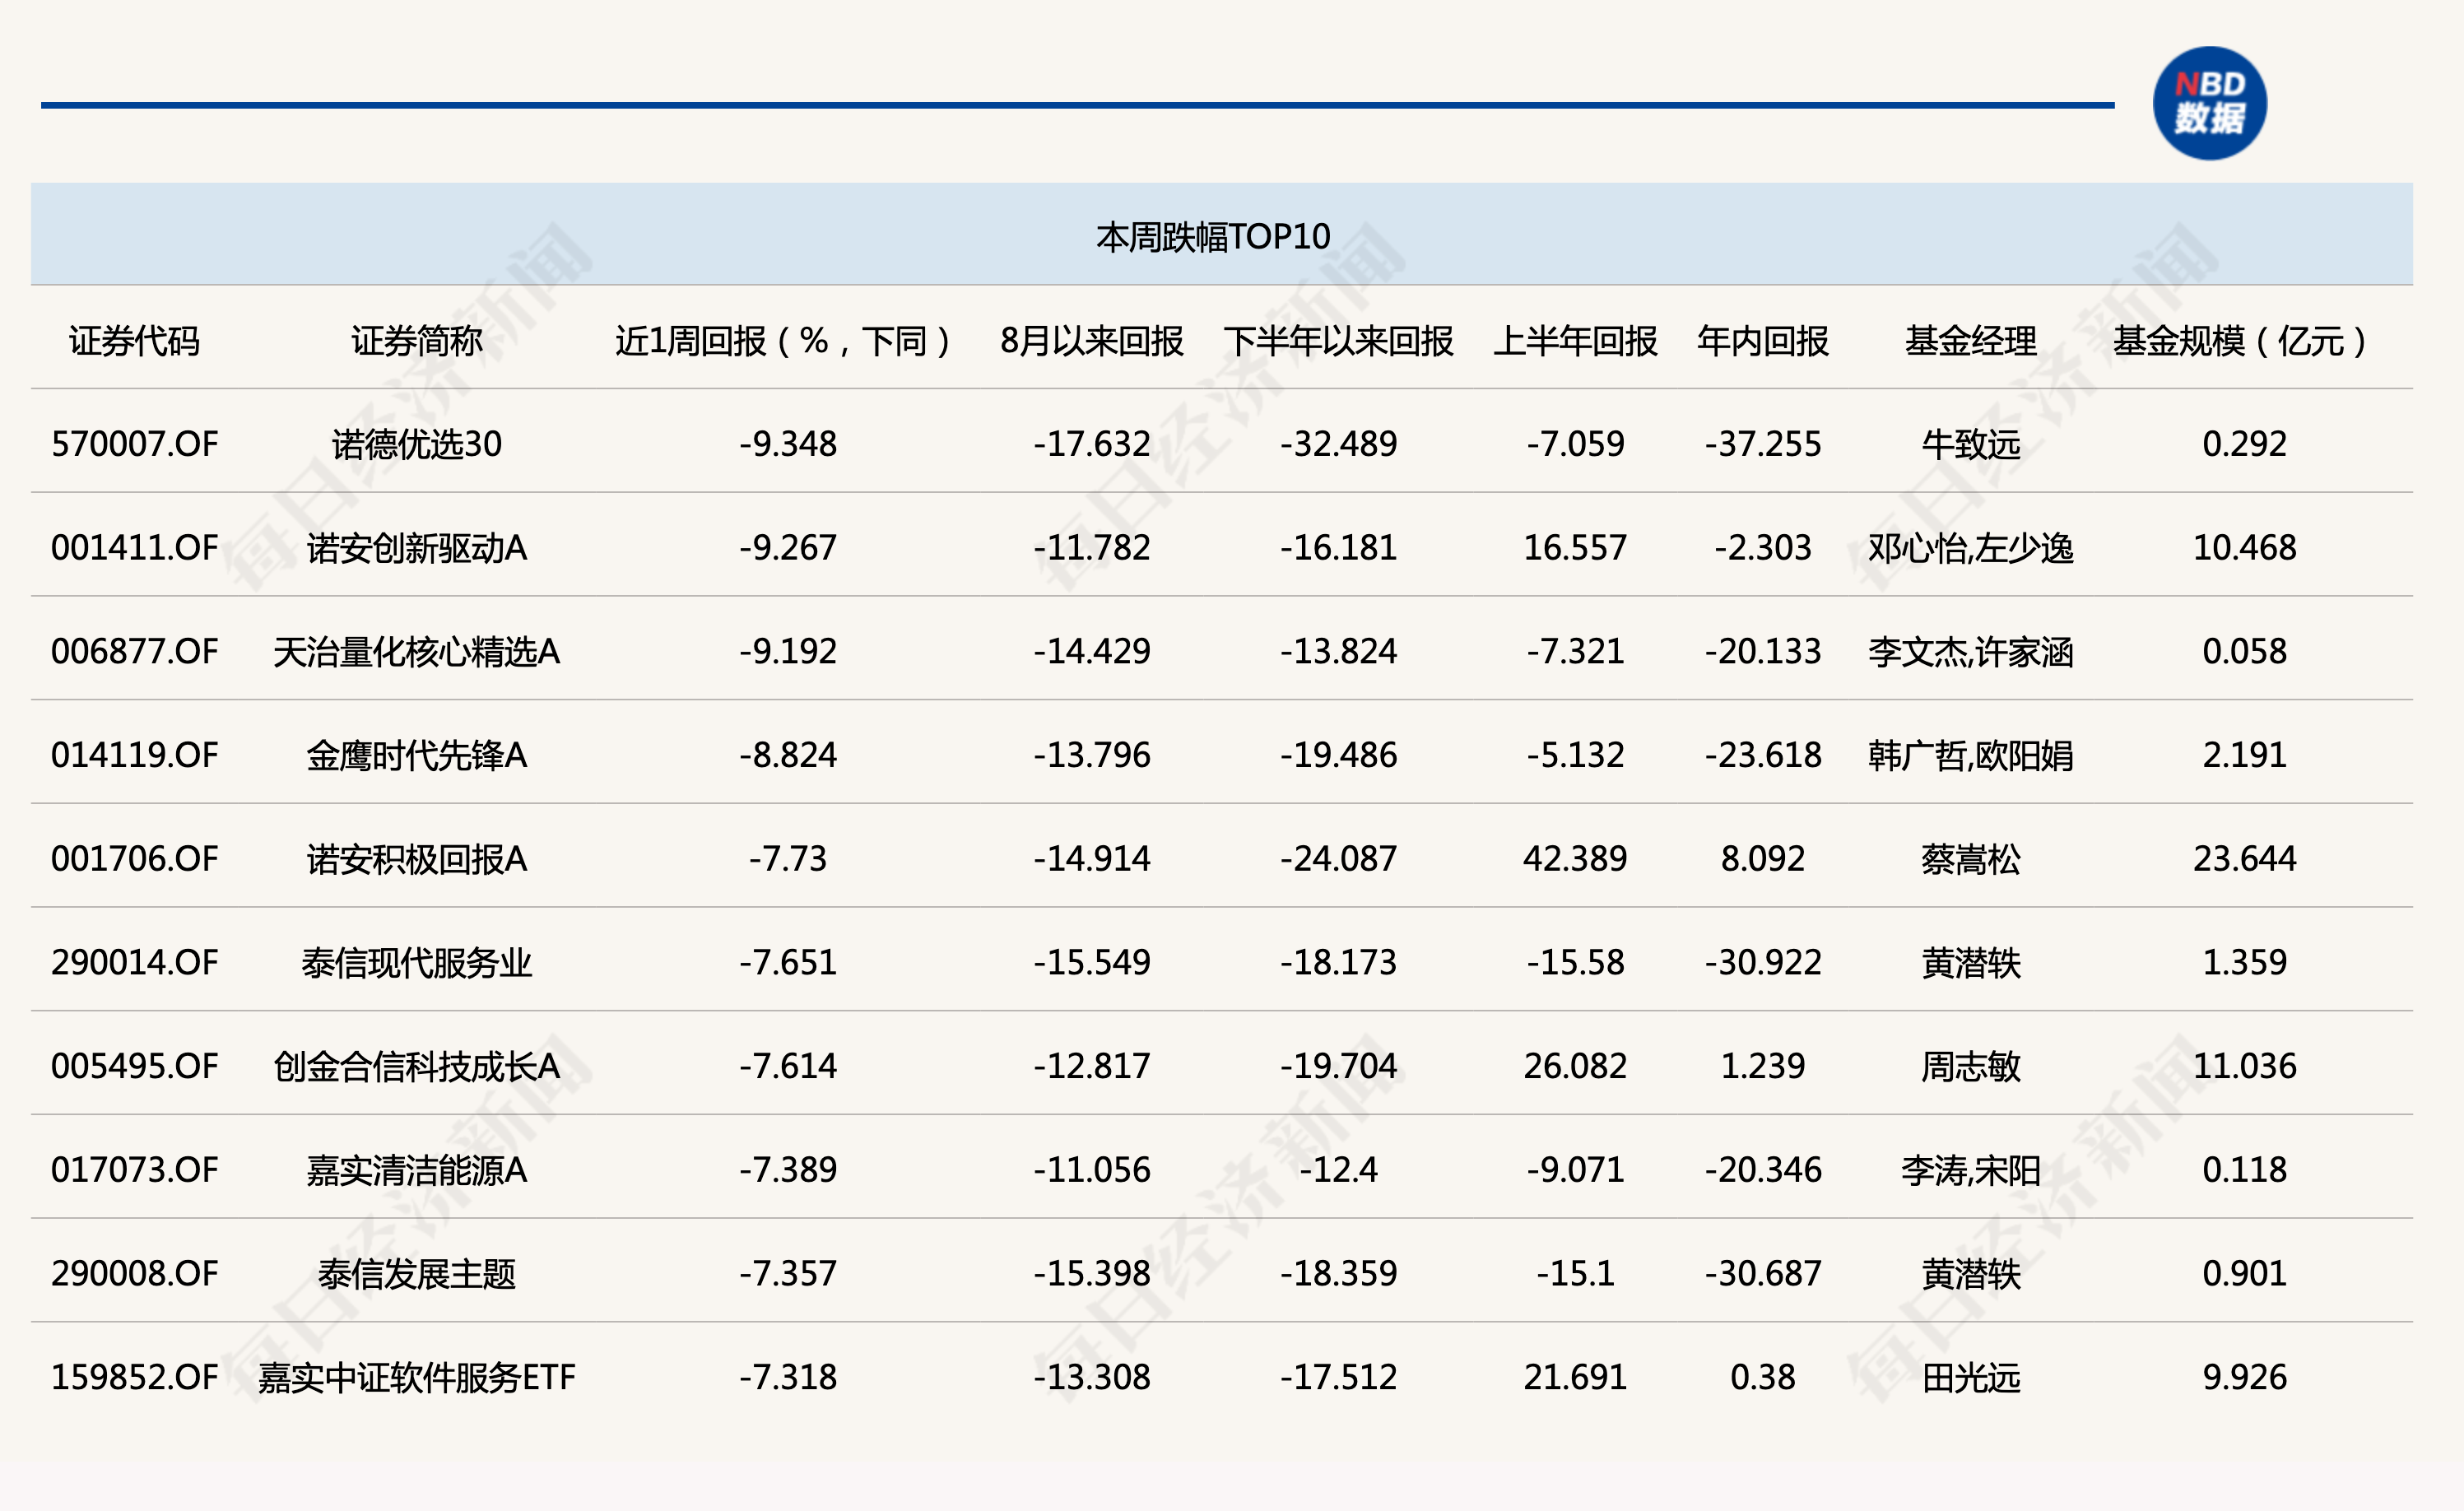2464x1511 pixels.
Task: Select the code 001411.OF
Action: click(x=134, y=548)
